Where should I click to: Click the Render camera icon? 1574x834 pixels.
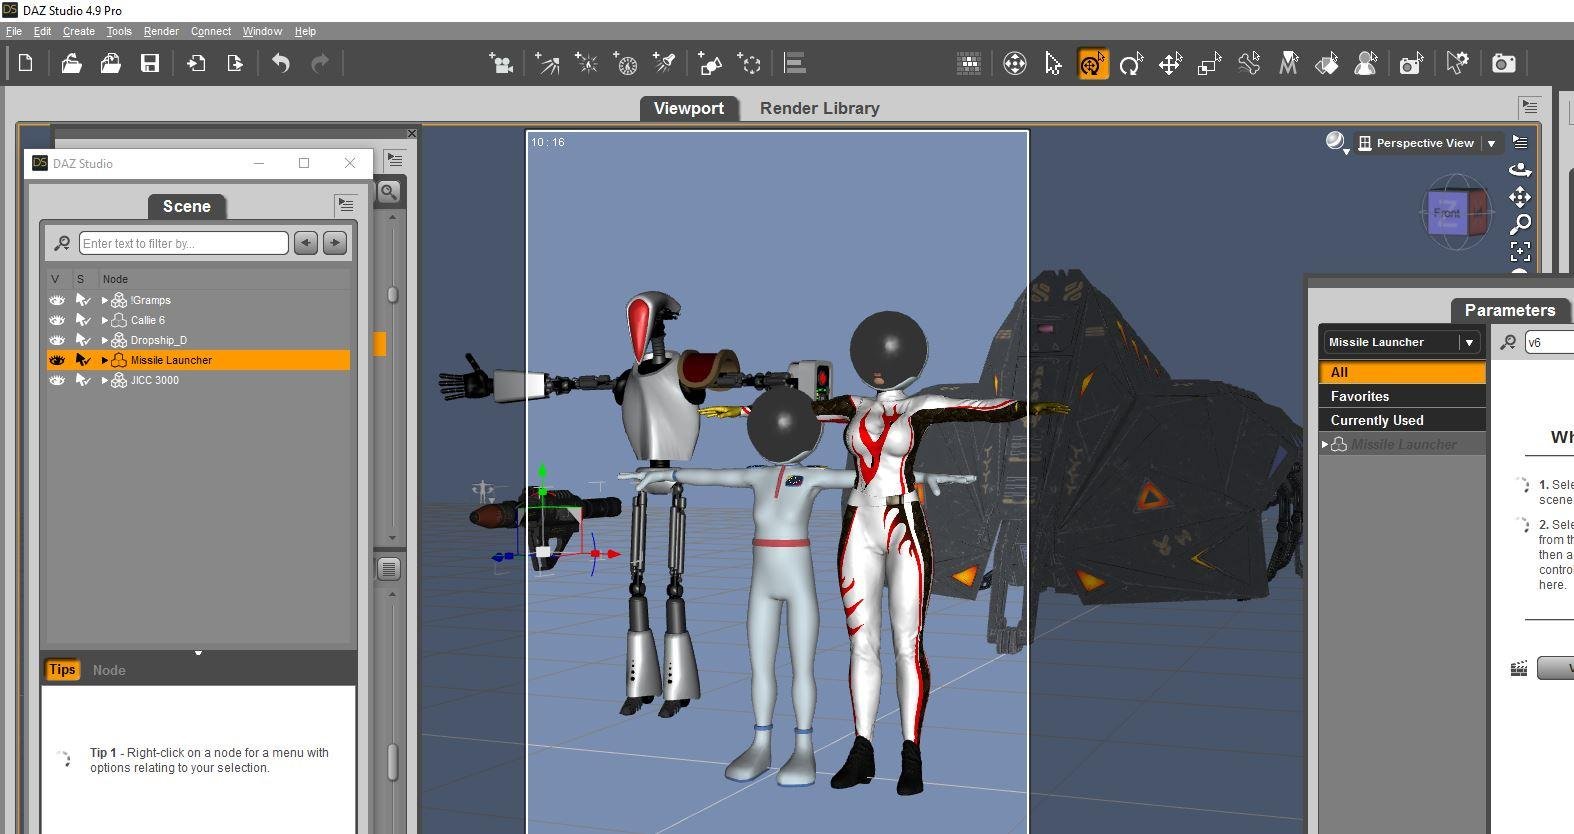(x=1503, y=64)
